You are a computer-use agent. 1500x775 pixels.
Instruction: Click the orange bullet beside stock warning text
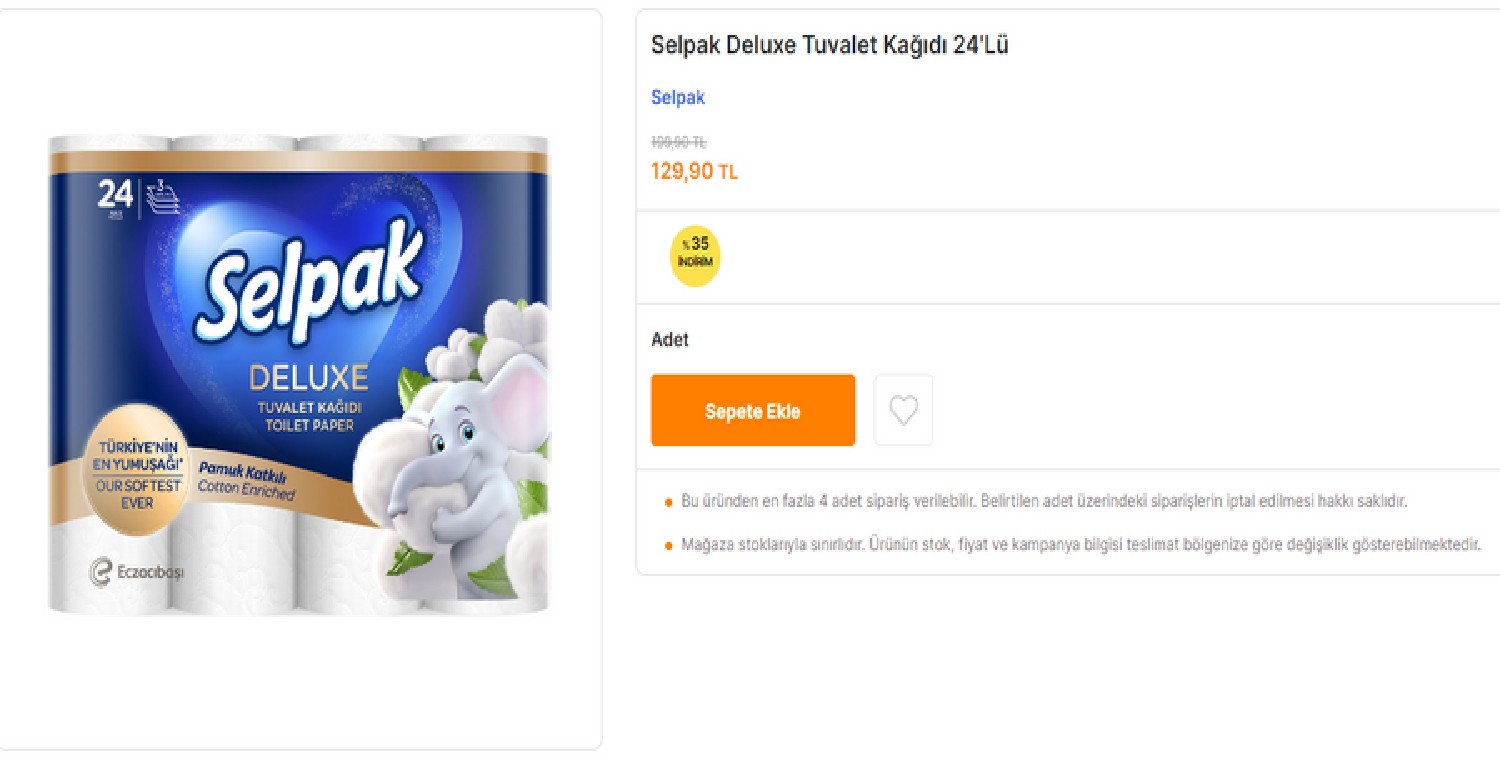pos(668,545)
